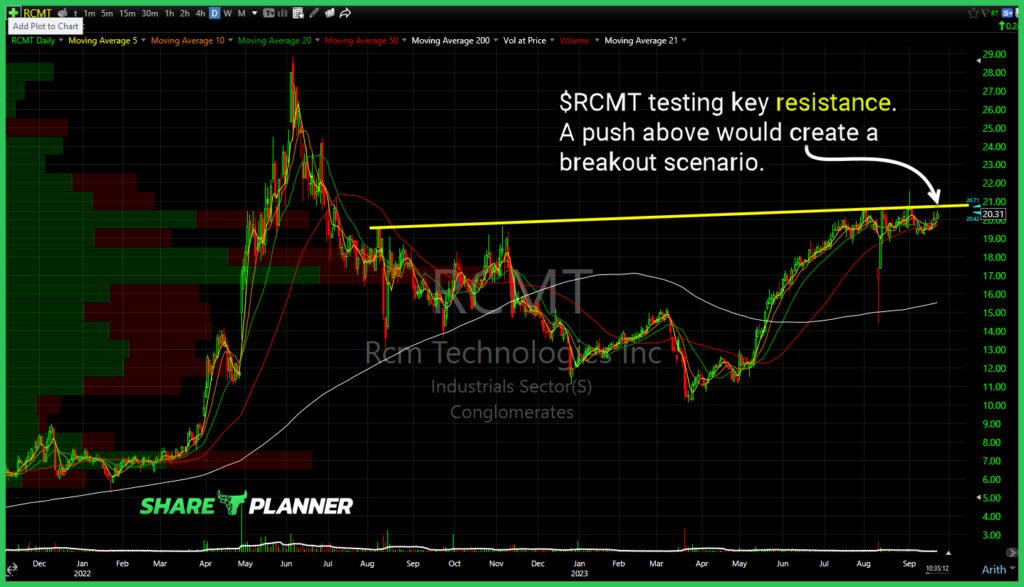Click the bar chart type icon
The image size is (1024, 587).
[x=283, y=13]
